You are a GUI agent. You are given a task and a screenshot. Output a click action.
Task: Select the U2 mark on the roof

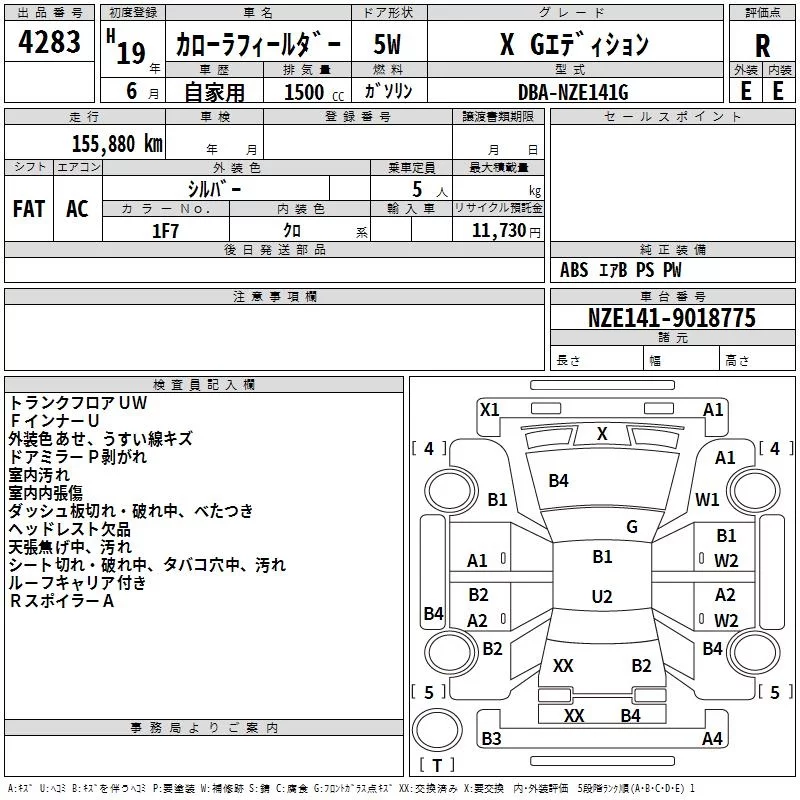tap(602, 596)
